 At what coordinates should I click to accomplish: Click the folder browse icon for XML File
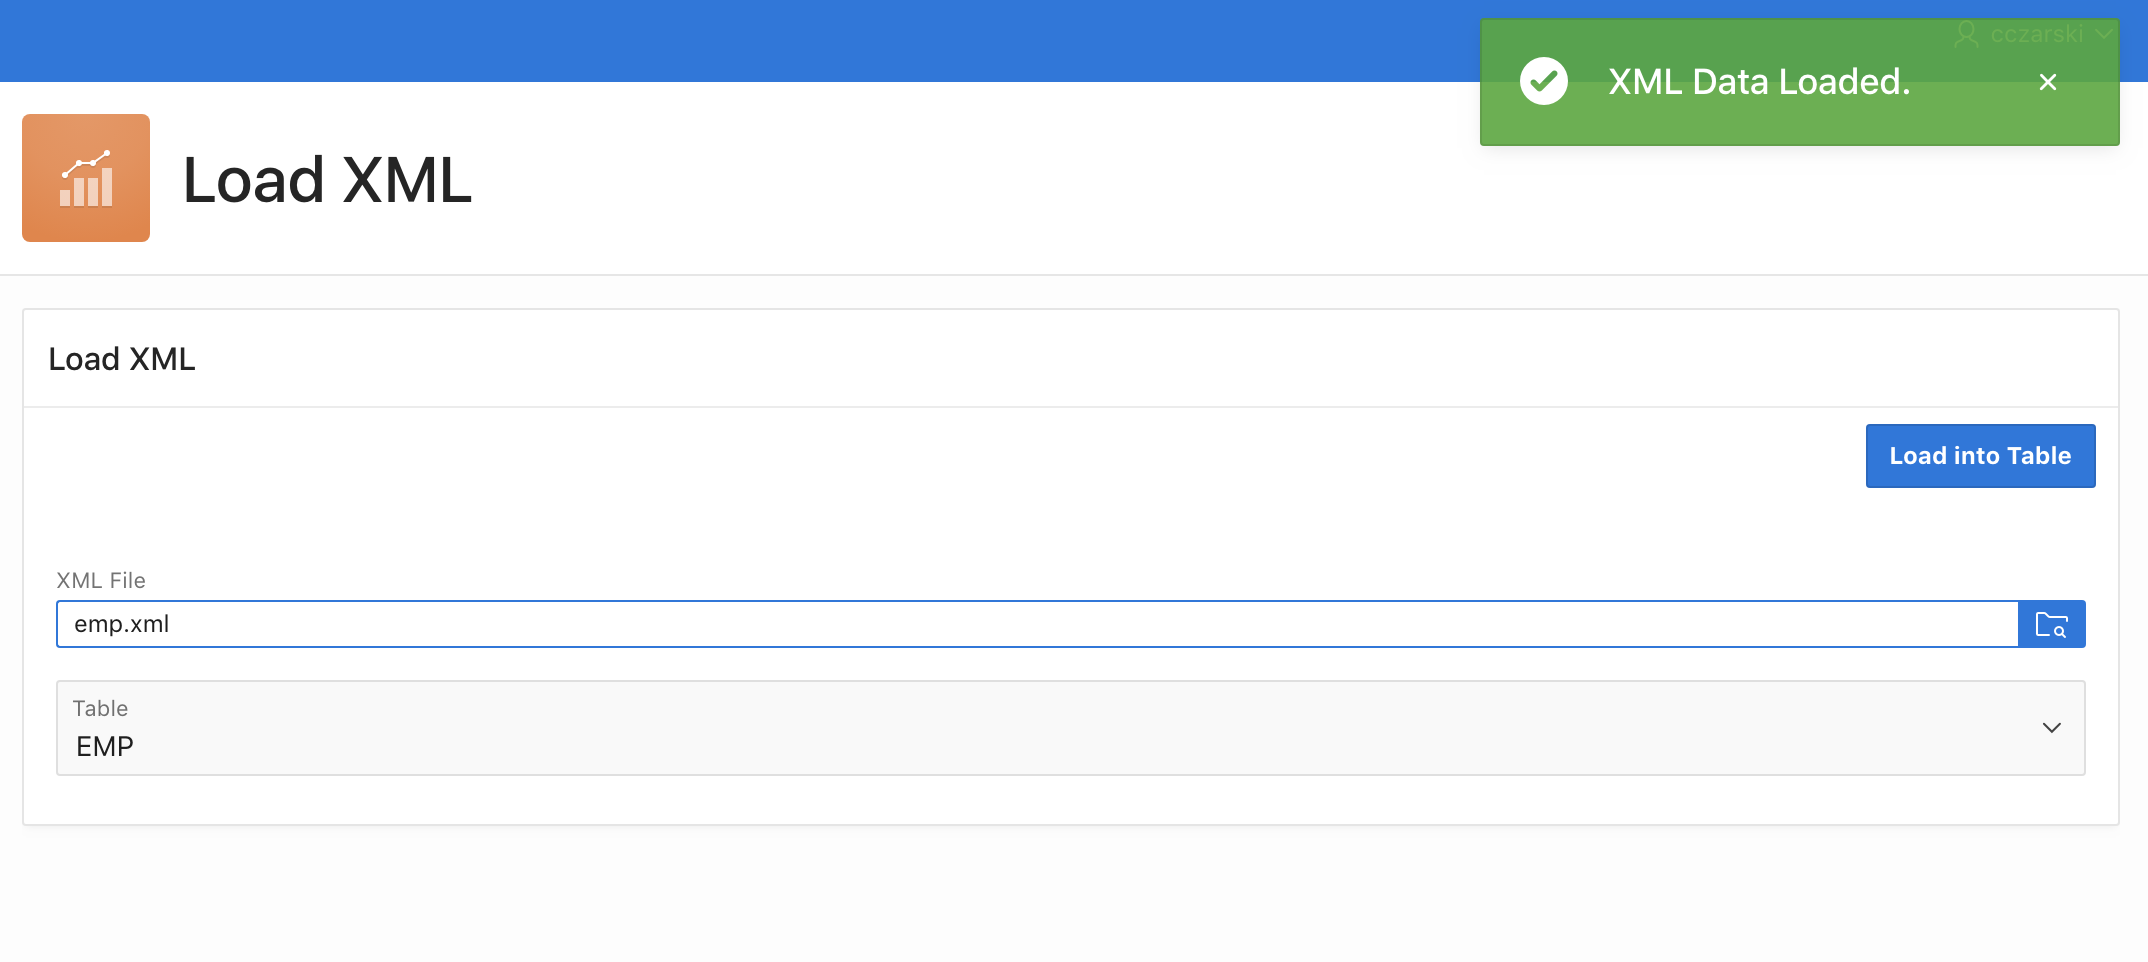point(2051,624)
